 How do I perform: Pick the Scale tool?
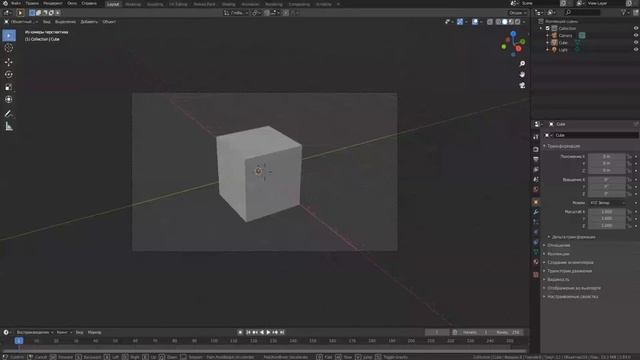tap(9, 87)
